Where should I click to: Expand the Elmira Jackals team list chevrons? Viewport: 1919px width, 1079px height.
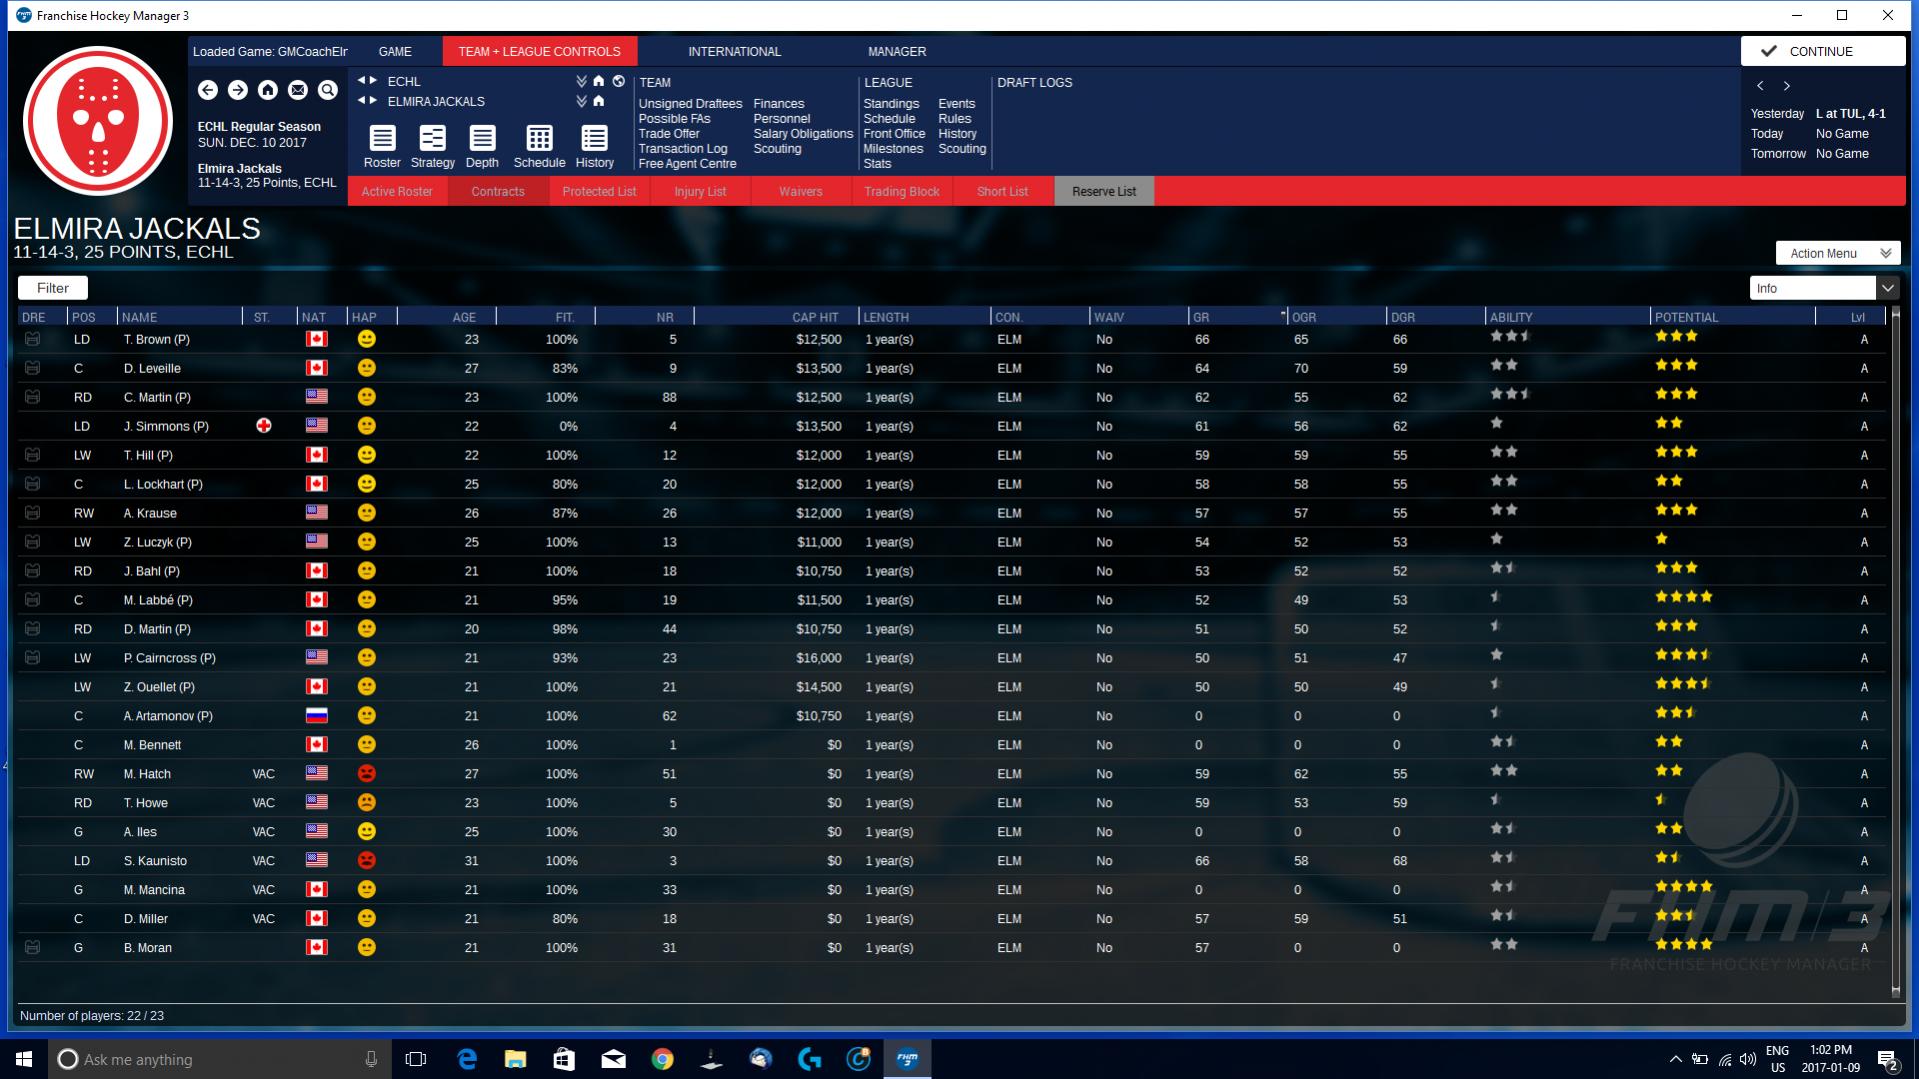click(x=581, y=101)
